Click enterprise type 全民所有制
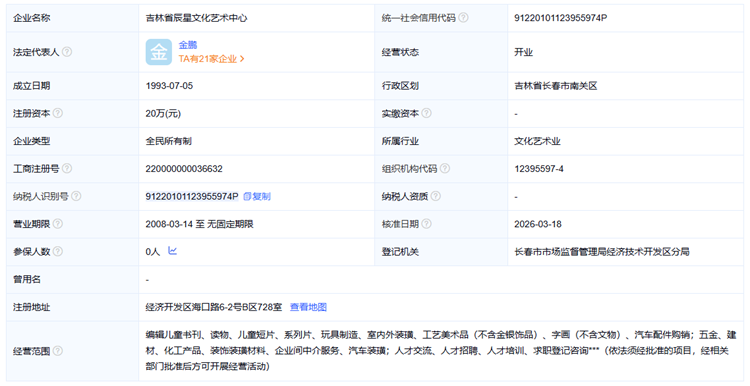750x386 pixels. [169, 141]
